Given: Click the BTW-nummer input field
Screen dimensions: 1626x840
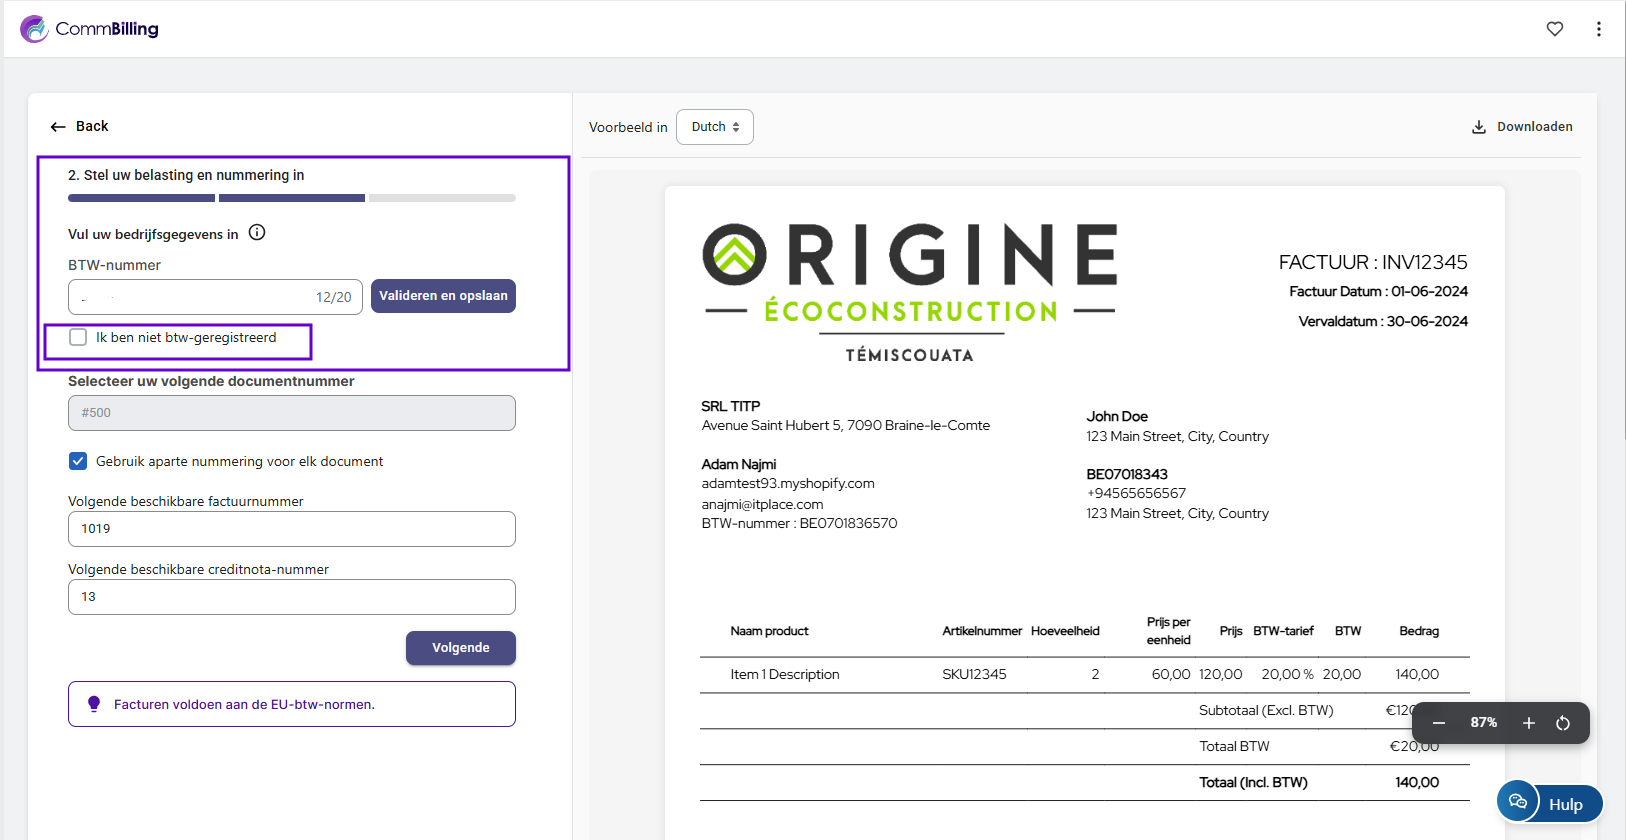Looking at the screenshot, I should (x=195, y=297).
